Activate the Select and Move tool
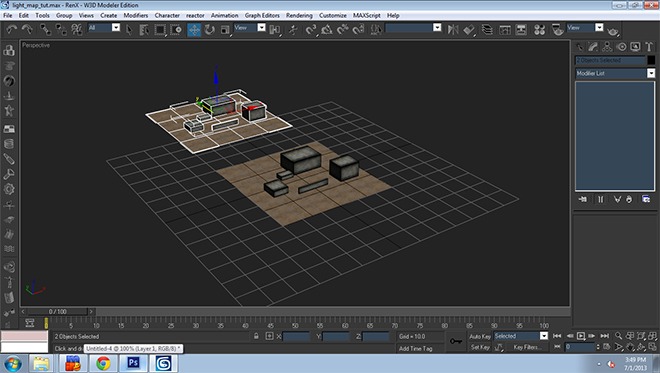 pyautogui.click(x=194, y=30)
